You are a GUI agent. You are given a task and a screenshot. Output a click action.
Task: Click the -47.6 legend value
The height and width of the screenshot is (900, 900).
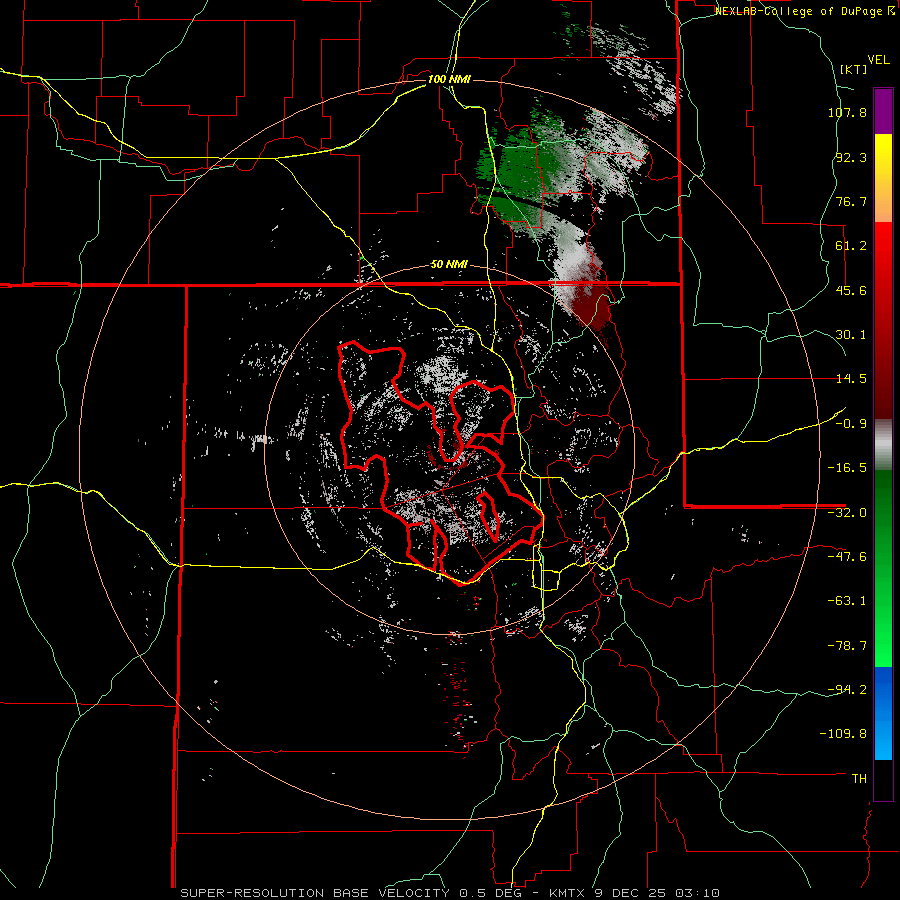[x=847, y=557]
